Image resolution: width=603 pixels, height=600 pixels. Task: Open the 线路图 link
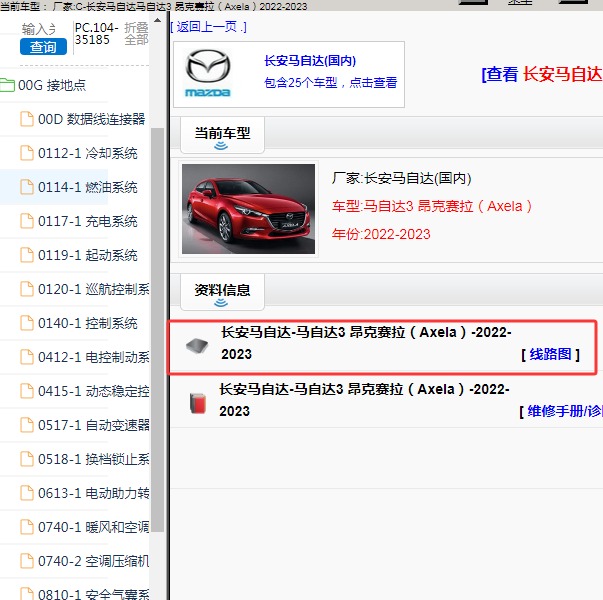[550, 354]
